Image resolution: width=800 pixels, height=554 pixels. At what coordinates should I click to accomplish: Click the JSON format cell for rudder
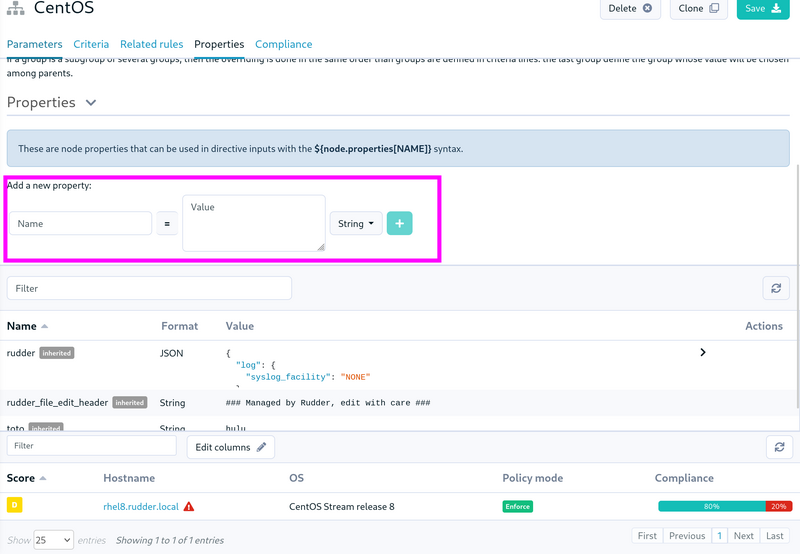(171, 353)
